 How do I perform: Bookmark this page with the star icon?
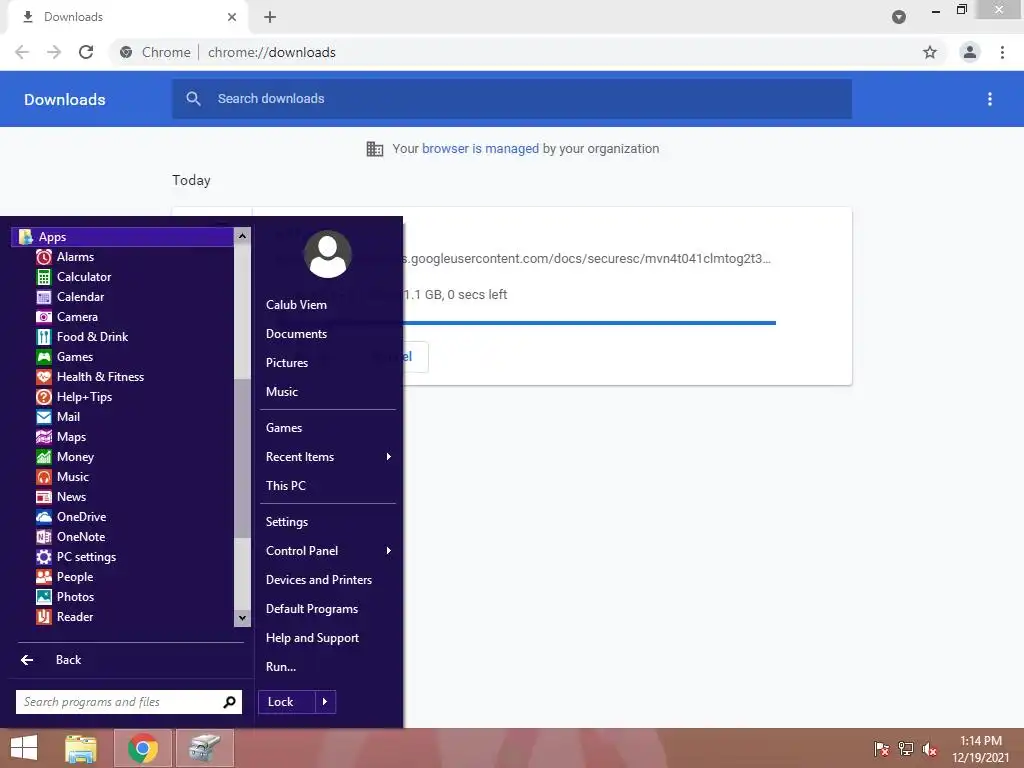[930, 52]
